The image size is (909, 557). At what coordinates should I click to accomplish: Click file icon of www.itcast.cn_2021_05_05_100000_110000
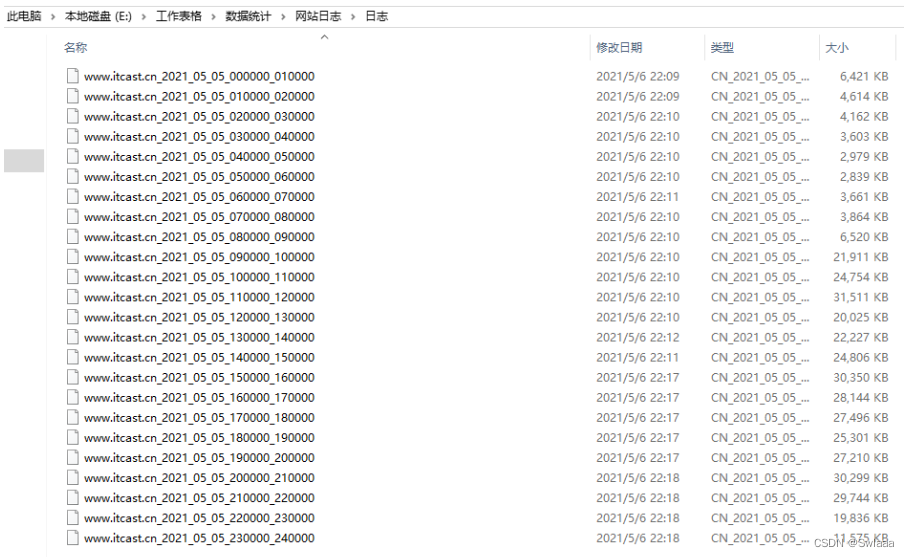tap(72, 276)
